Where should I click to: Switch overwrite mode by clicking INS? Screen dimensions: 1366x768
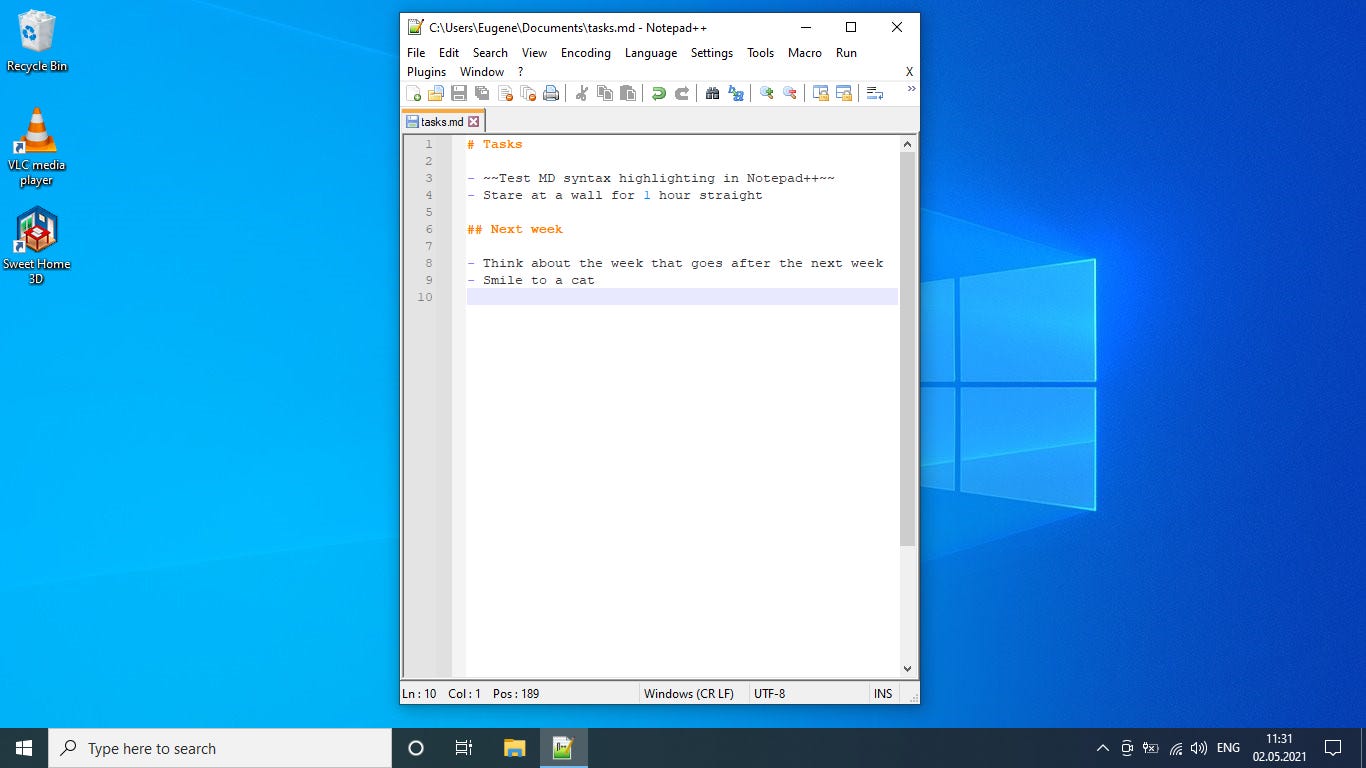point(883,693)
